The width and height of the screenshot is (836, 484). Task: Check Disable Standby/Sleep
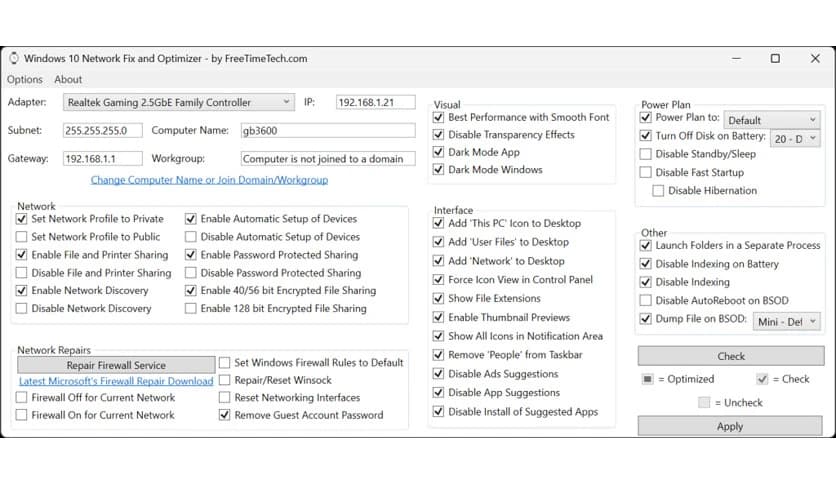tap(646, 154)
